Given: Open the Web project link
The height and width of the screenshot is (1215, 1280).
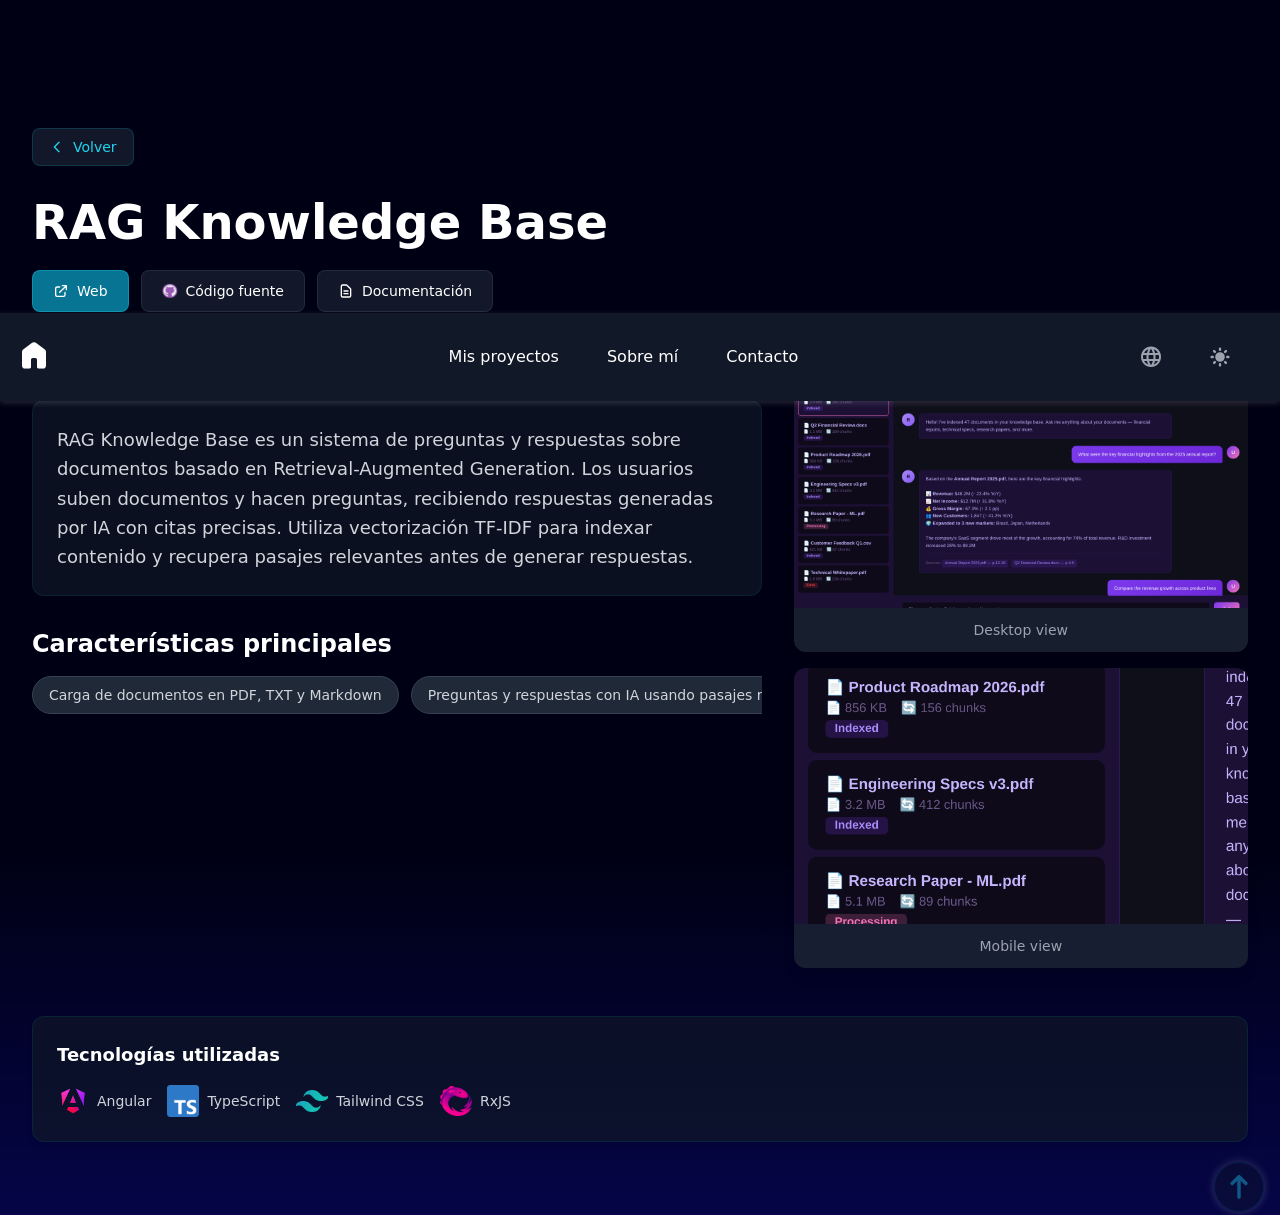Looking at the screenshot, I should 81,291.
